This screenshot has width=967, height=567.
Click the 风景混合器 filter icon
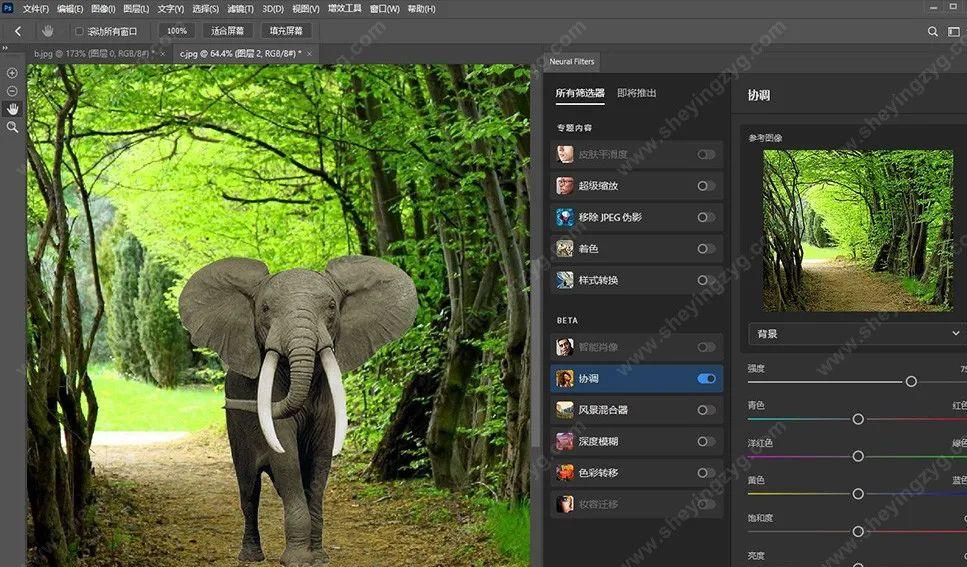(565, 410)
